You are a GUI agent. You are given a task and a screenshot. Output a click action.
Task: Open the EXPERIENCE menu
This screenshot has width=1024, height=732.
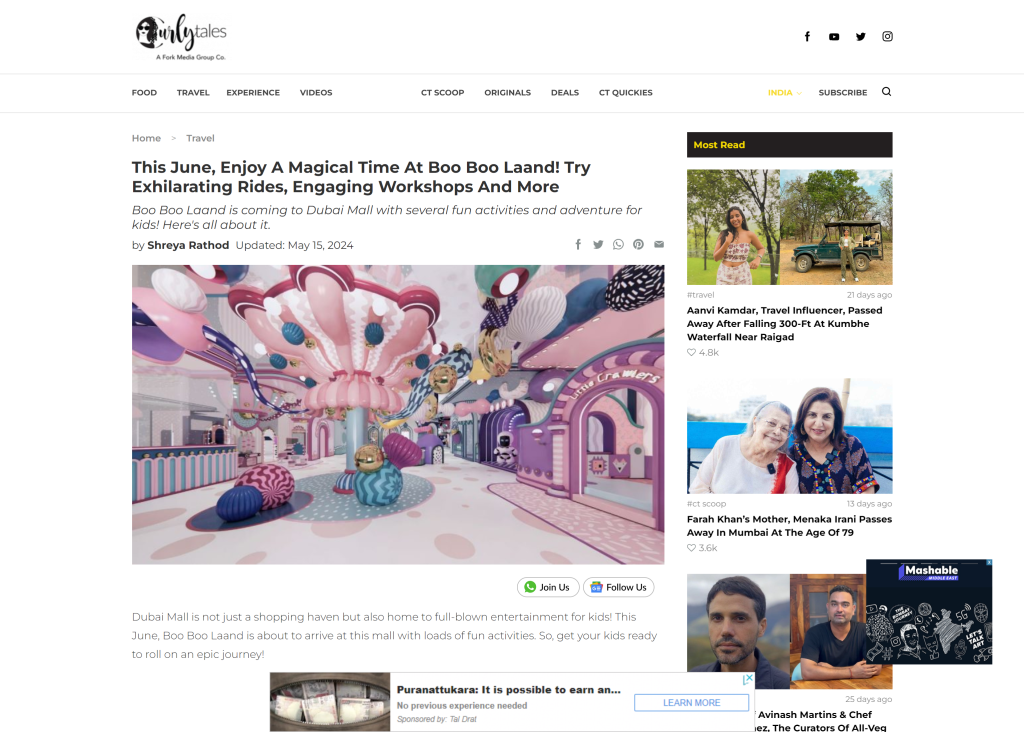point(253,93)
